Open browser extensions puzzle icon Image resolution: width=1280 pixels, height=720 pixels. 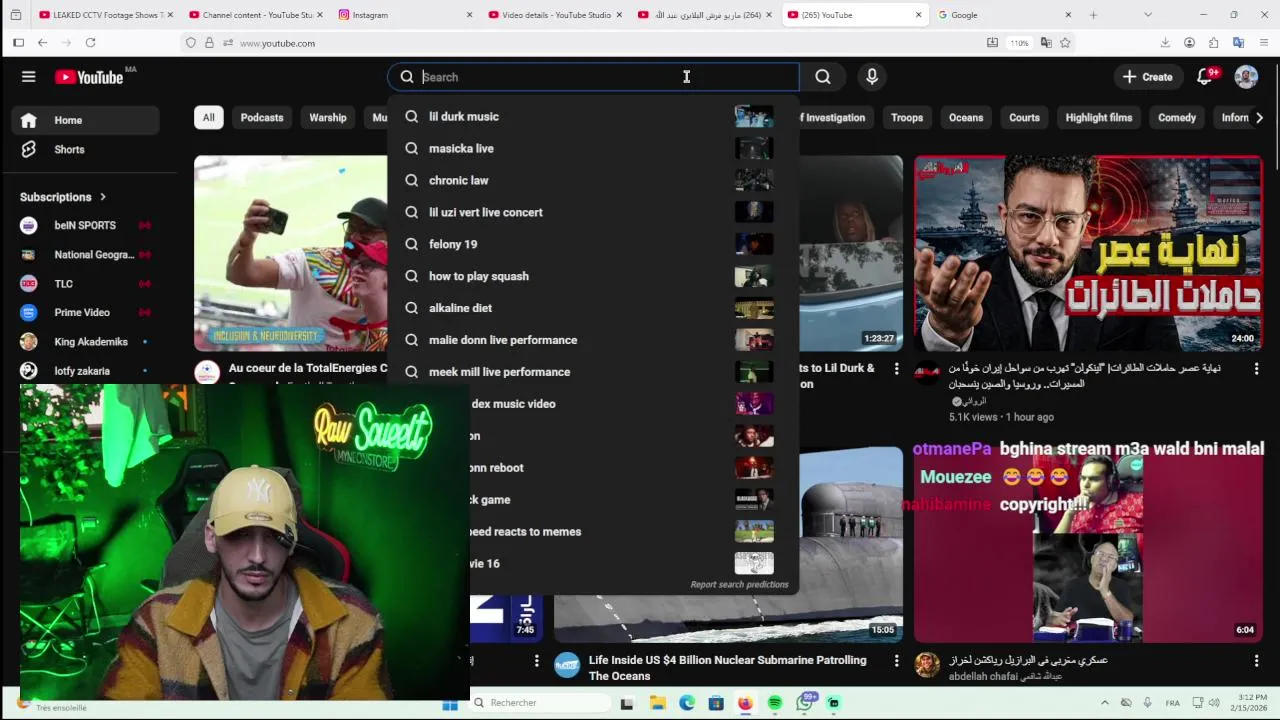pyautogui.click(x=1214, y=43)
